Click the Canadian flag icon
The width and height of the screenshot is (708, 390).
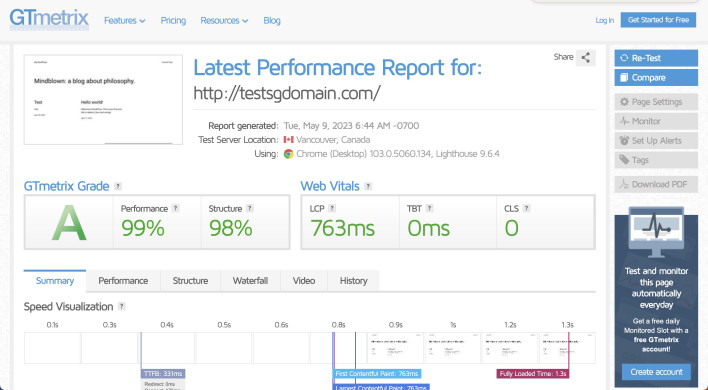(289, 140)
